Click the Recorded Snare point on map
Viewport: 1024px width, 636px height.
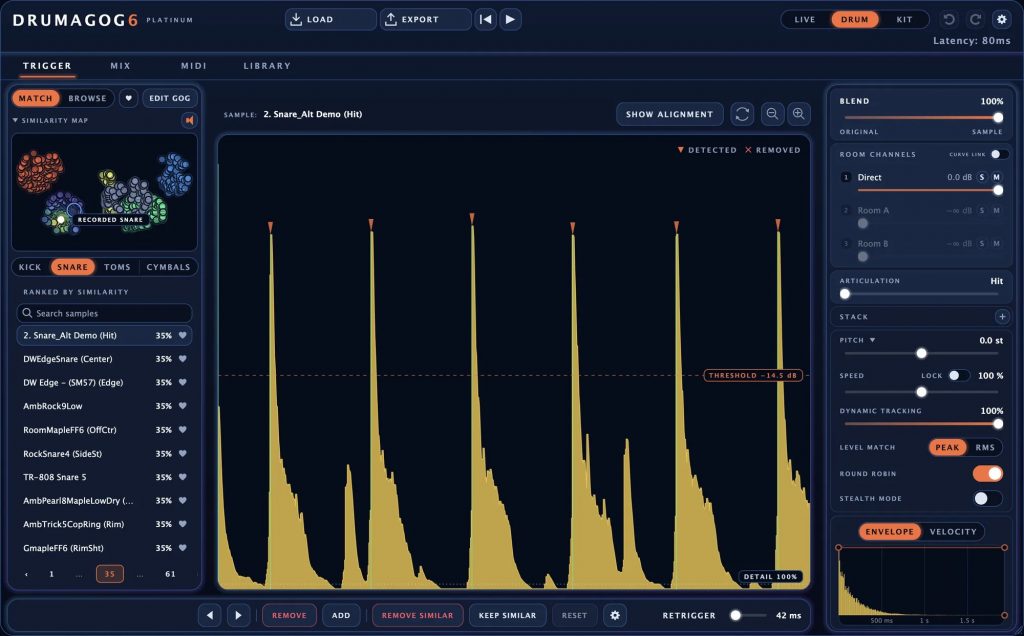pos(61,219)
